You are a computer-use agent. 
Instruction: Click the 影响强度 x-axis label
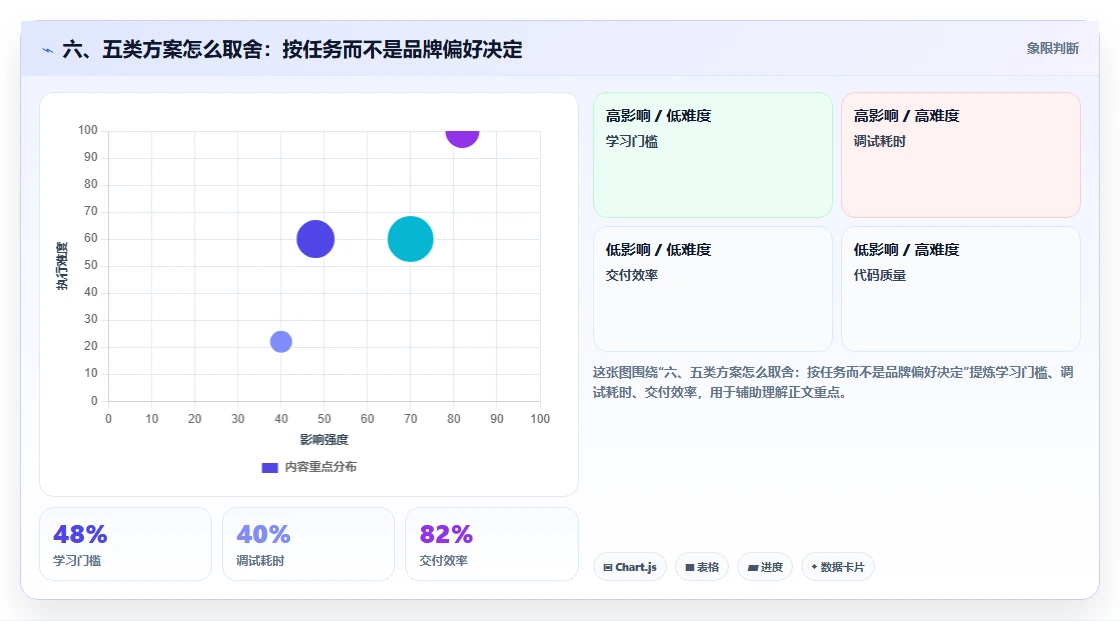pyautogui.click(x=324, y=439)
